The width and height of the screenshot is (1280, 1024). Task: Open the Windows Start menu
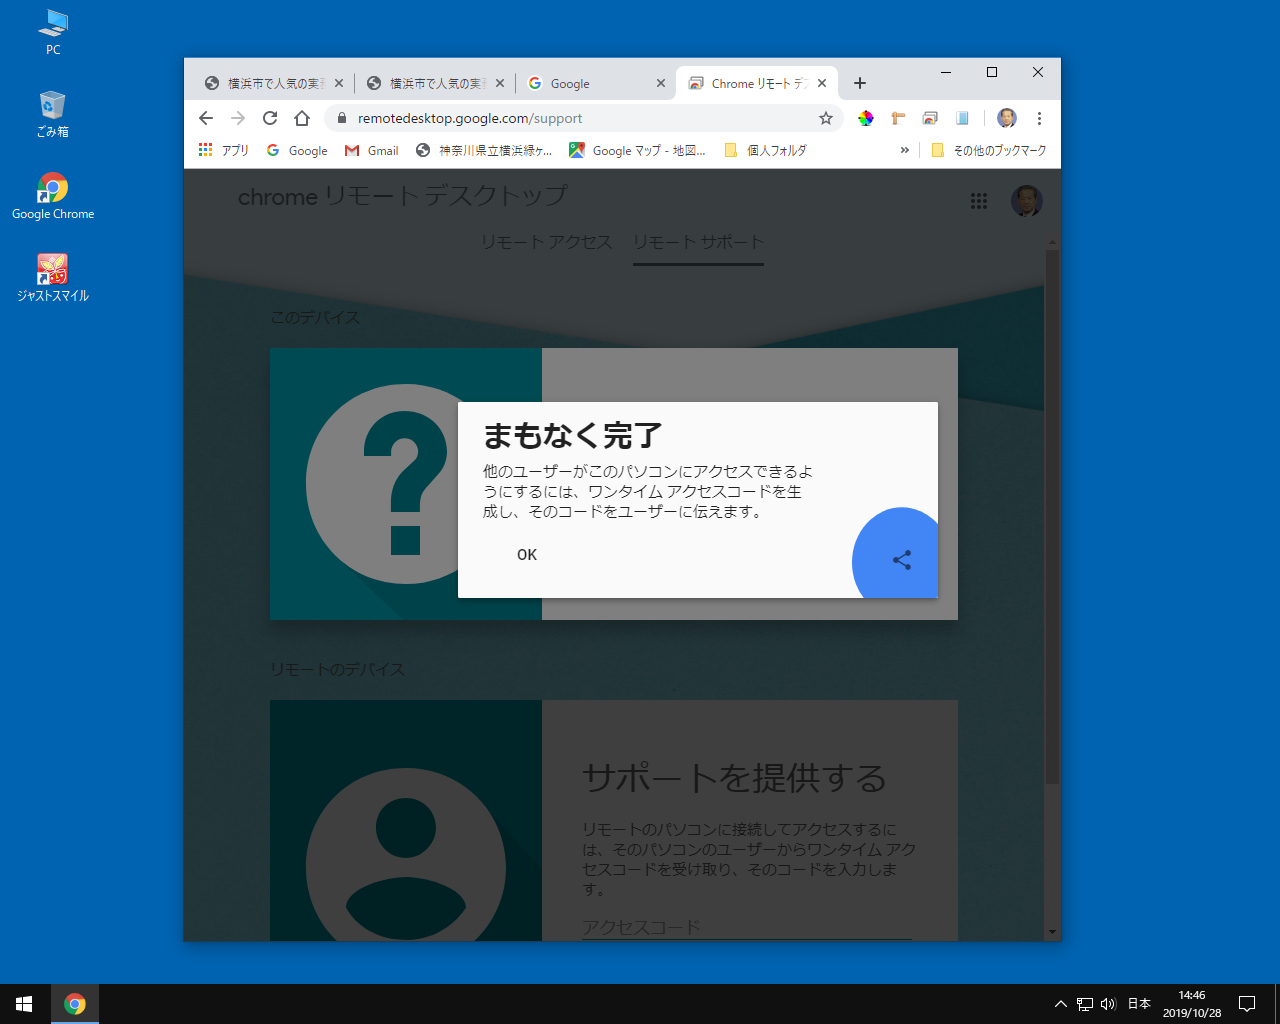pyautogui.click(x=24, y=1004)
